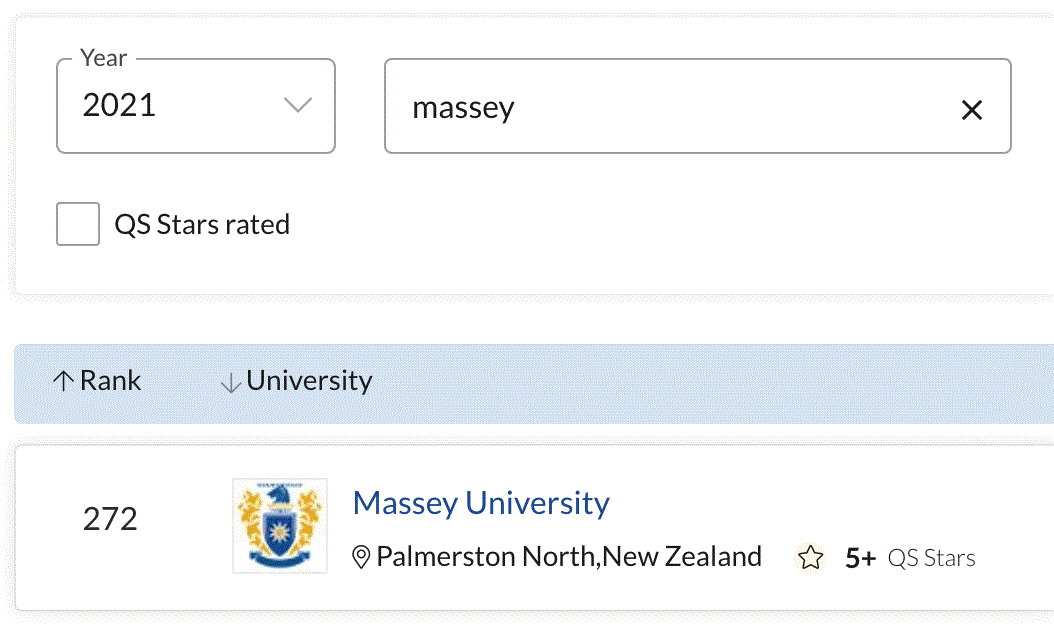Click the QS Stars text beside 5+
1054x630 pixels.
931,558
